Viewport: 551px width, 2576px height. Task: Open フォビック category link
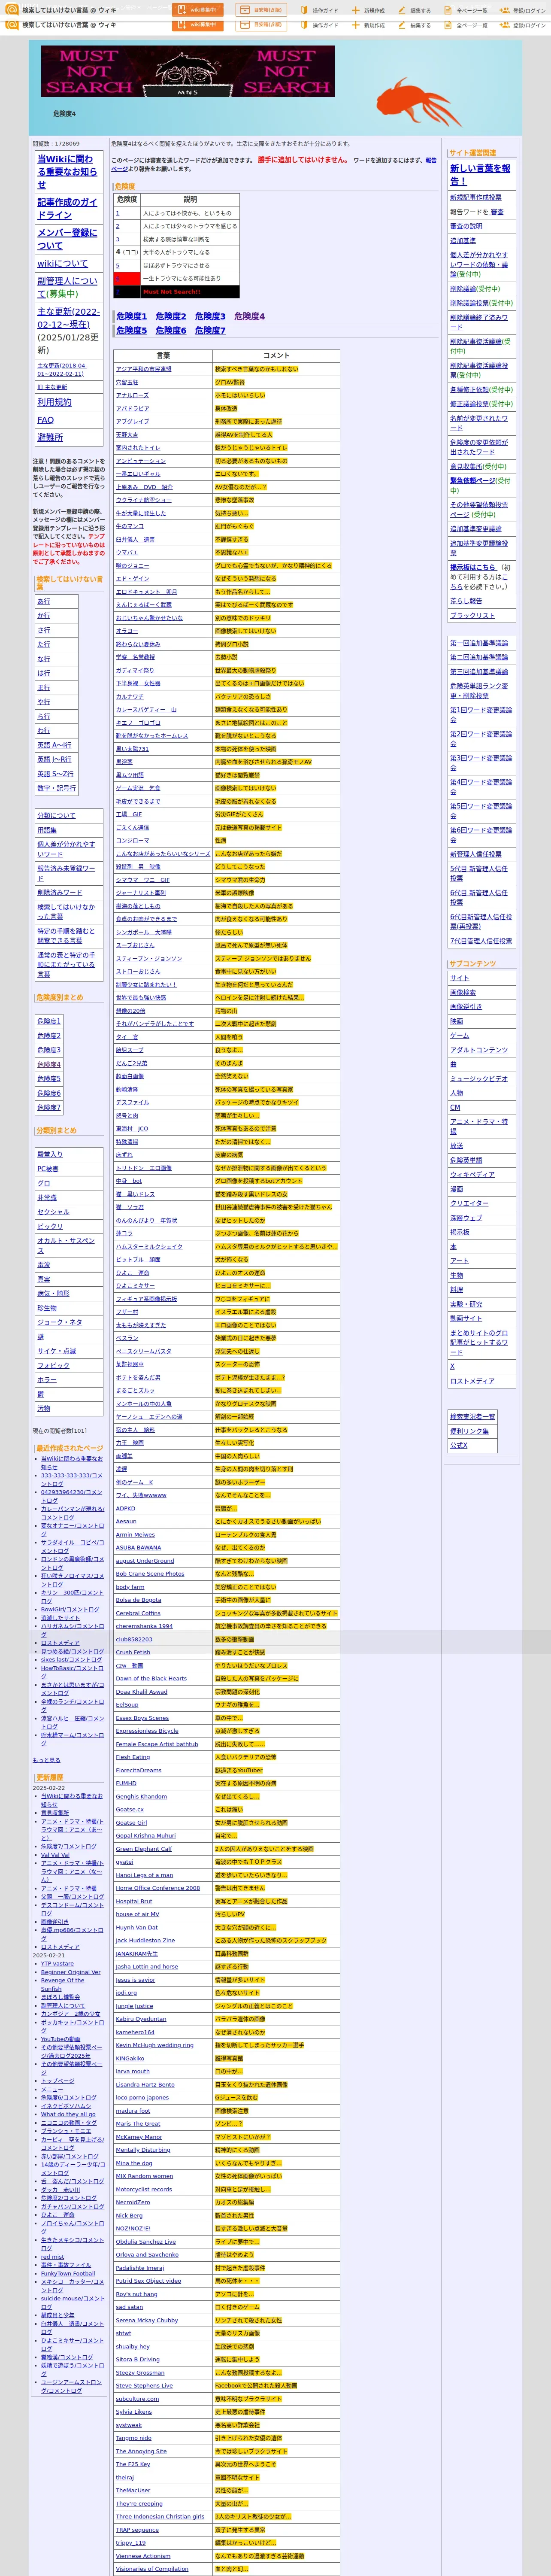click(53, 1365)
